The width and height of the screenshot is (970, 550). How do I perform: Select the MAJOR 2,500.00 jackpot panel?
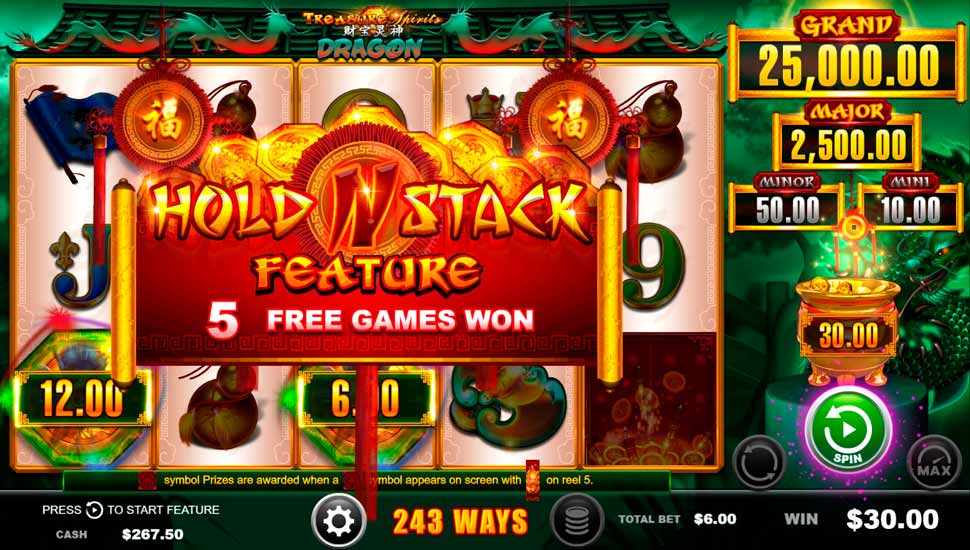(847, 137)
